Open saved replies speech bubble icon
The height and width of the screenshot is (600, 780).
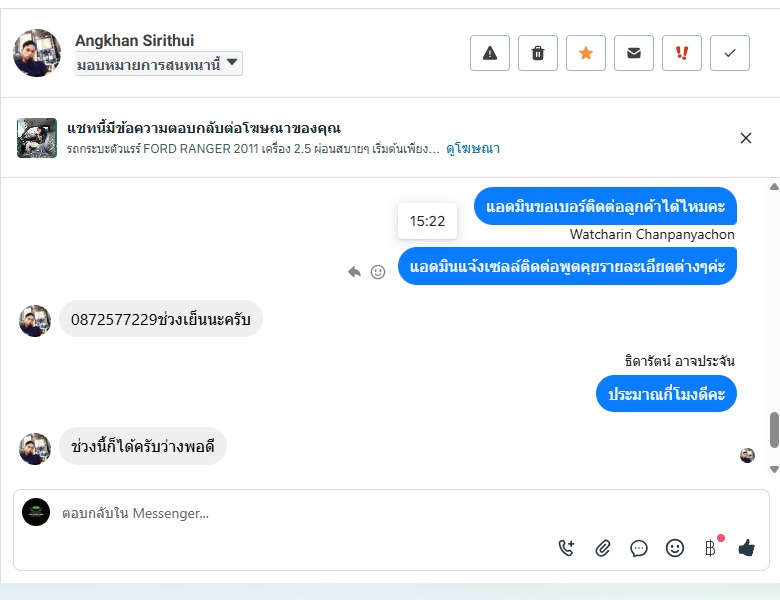tap(639, 548)
